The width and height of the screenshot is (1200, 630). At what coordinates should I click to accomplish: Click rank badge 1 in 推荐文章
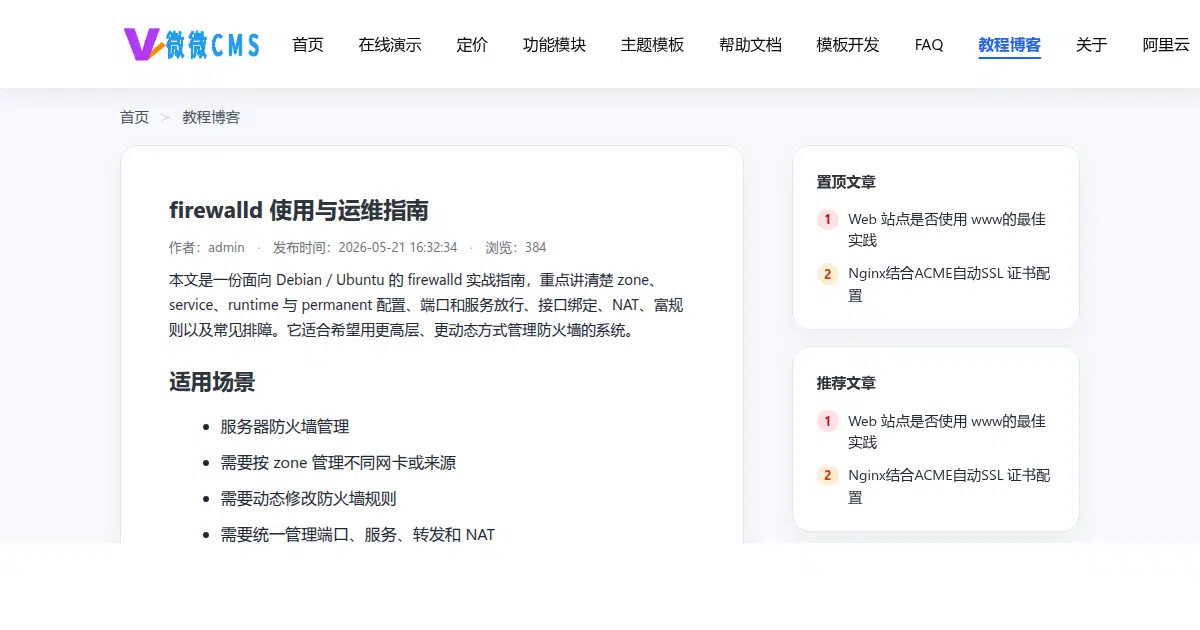[x=827, y=421]
